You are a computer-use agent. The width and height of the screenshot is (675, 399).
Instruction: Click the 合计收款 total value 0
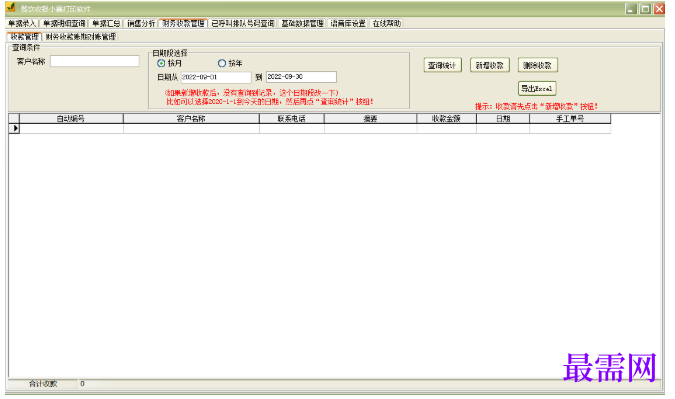point(82,384)
